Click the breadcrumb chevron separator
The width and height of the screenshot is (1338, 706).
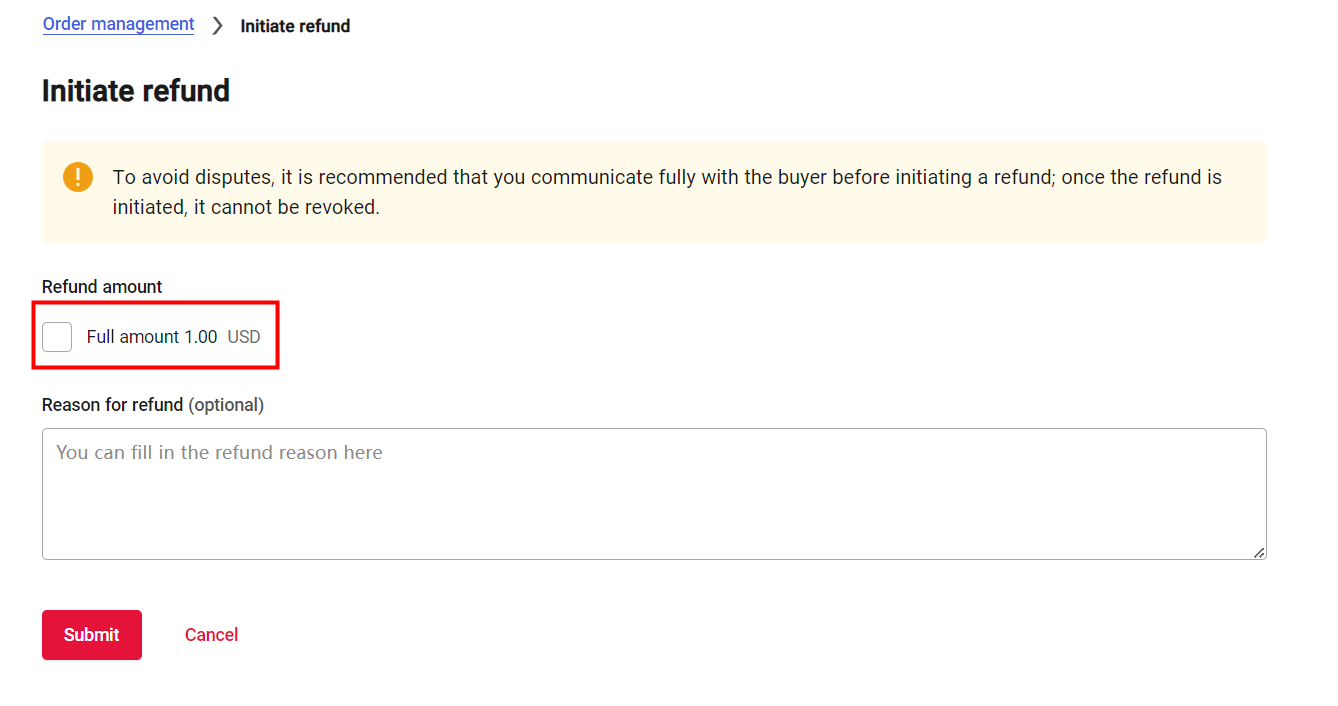pyautogui.click(x=216, y=24)
